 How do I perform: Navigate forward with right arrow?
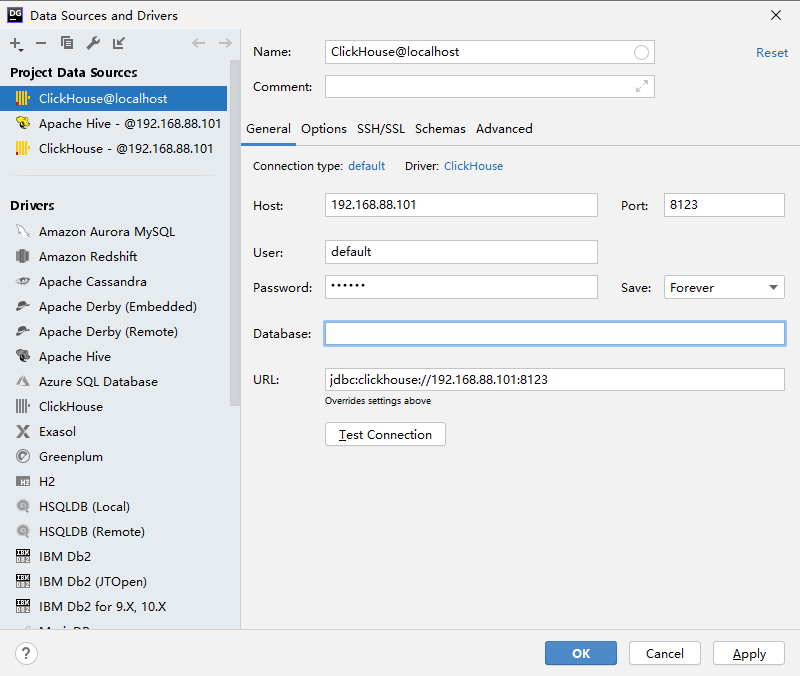(225, 43)
